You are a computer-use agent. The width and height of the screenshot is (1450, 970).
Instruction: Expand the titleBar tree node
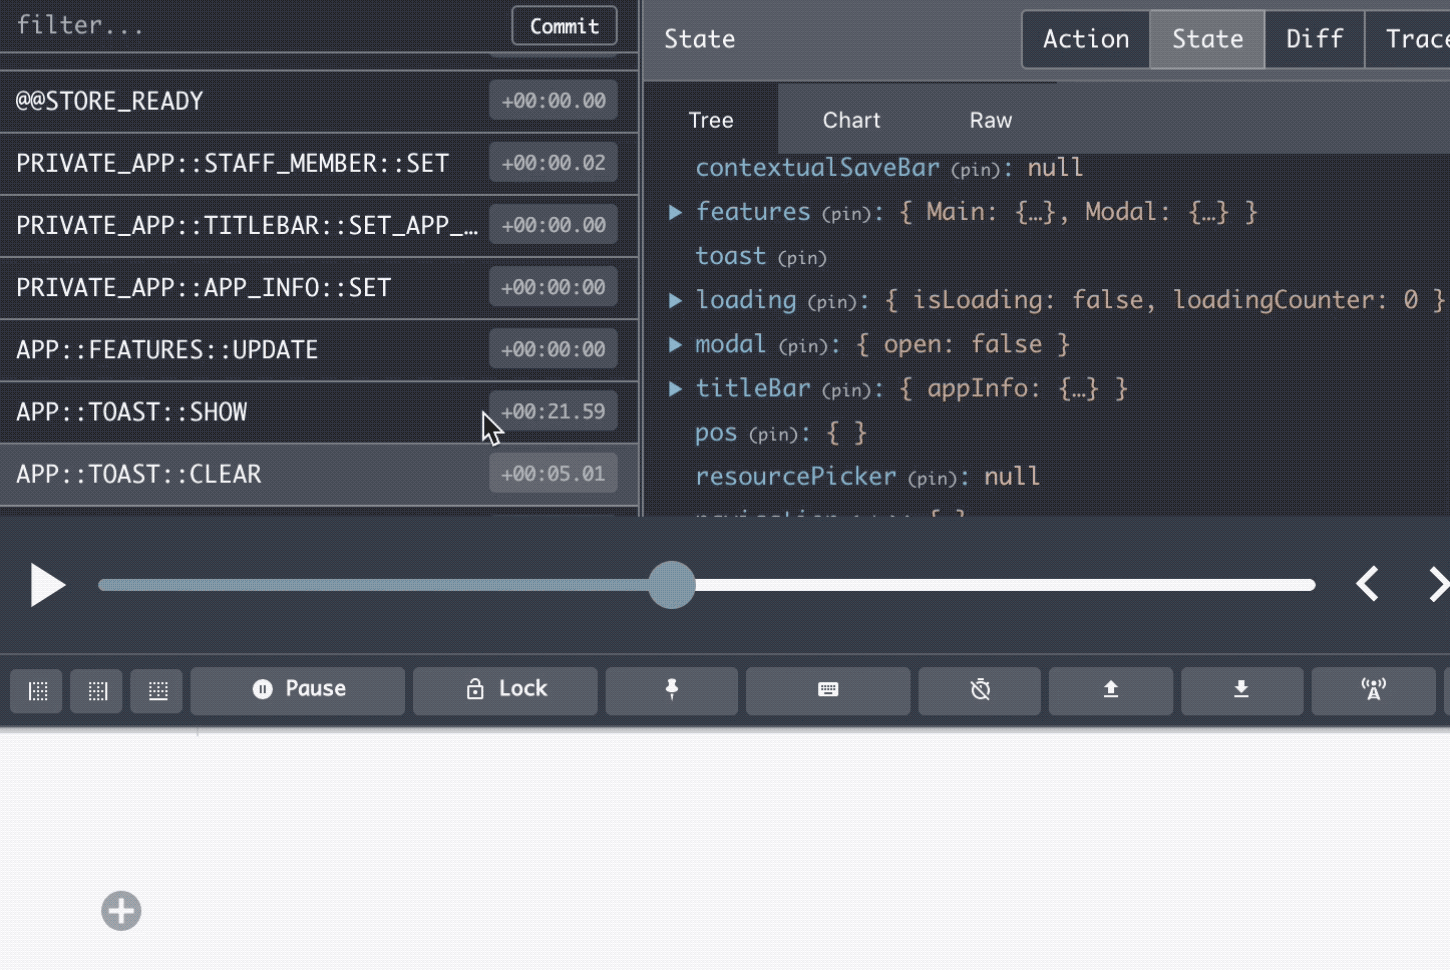(676, 388)
